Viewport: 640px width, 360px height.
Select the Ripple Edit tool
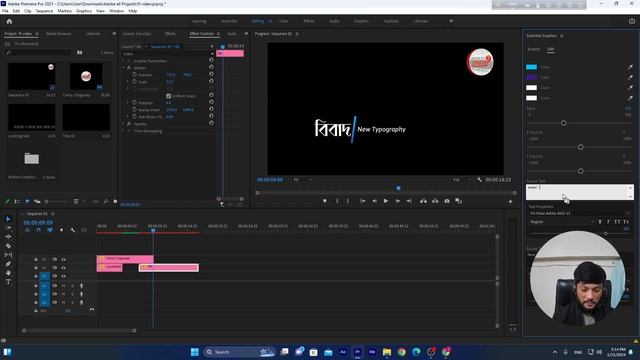tap(8, 237)
